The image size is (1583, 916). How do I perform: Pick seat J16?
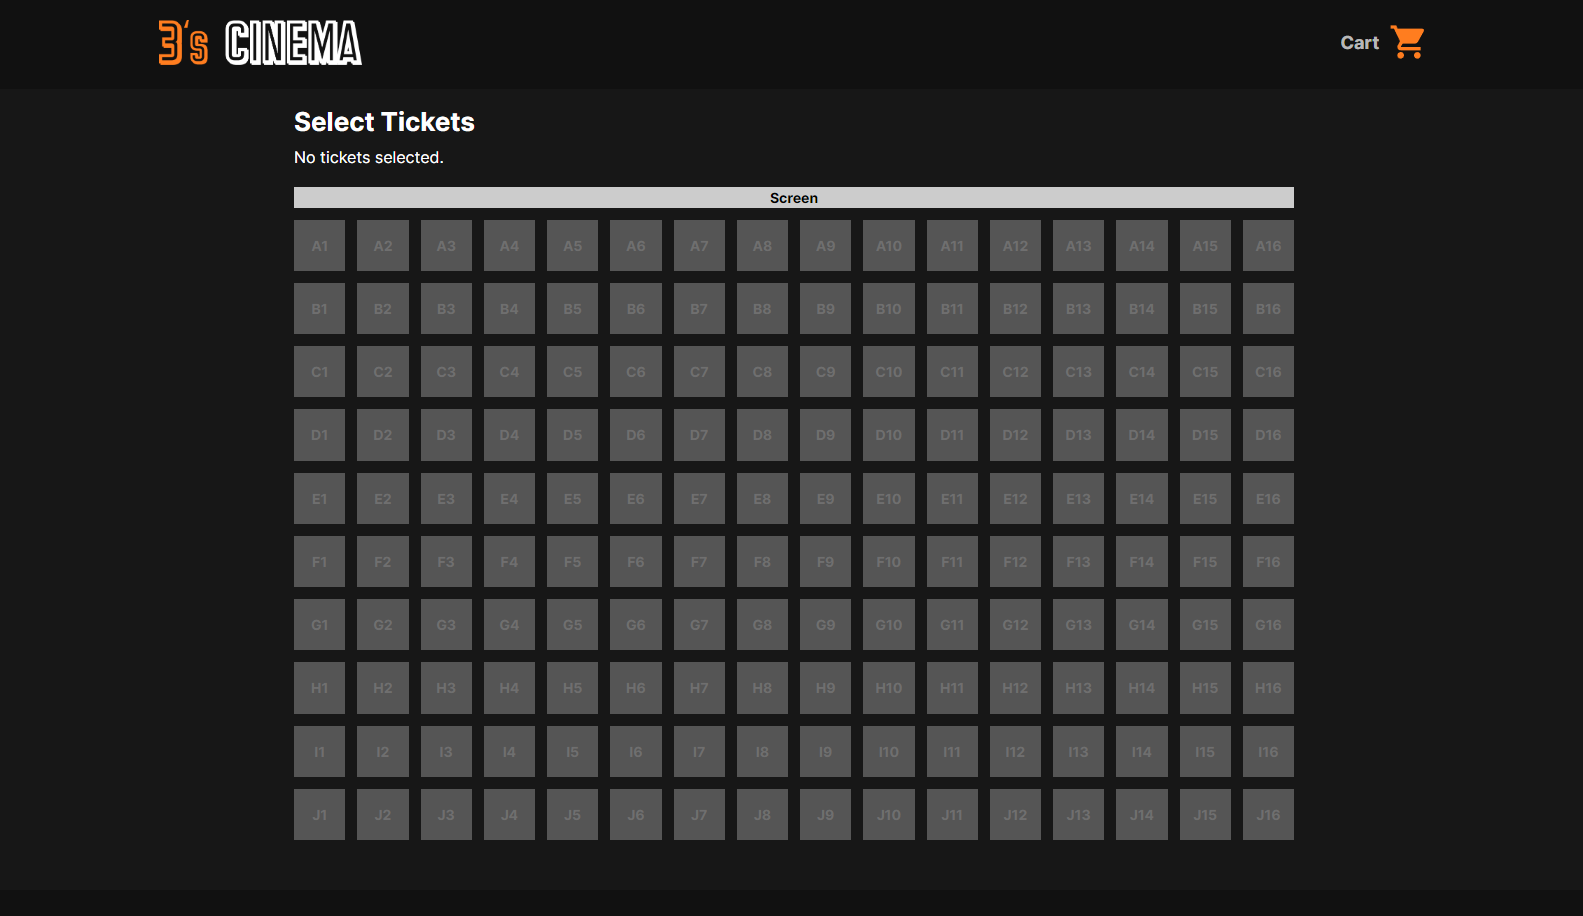tap(1268, 815)
